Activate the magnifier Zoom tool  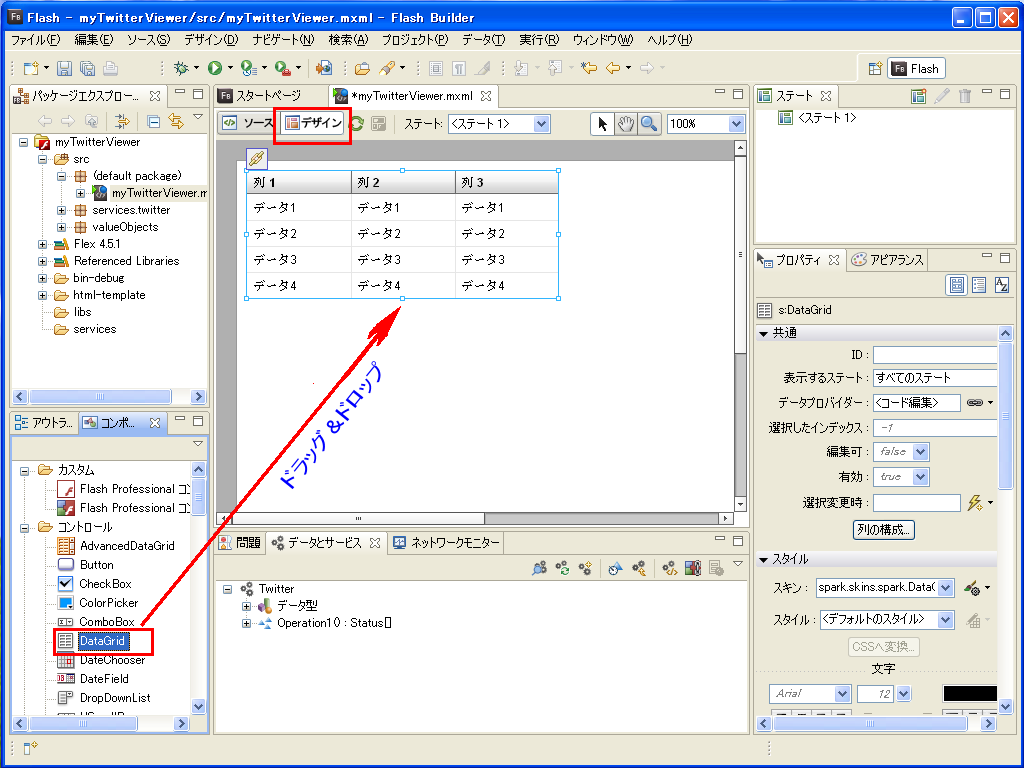coord(649,123)
